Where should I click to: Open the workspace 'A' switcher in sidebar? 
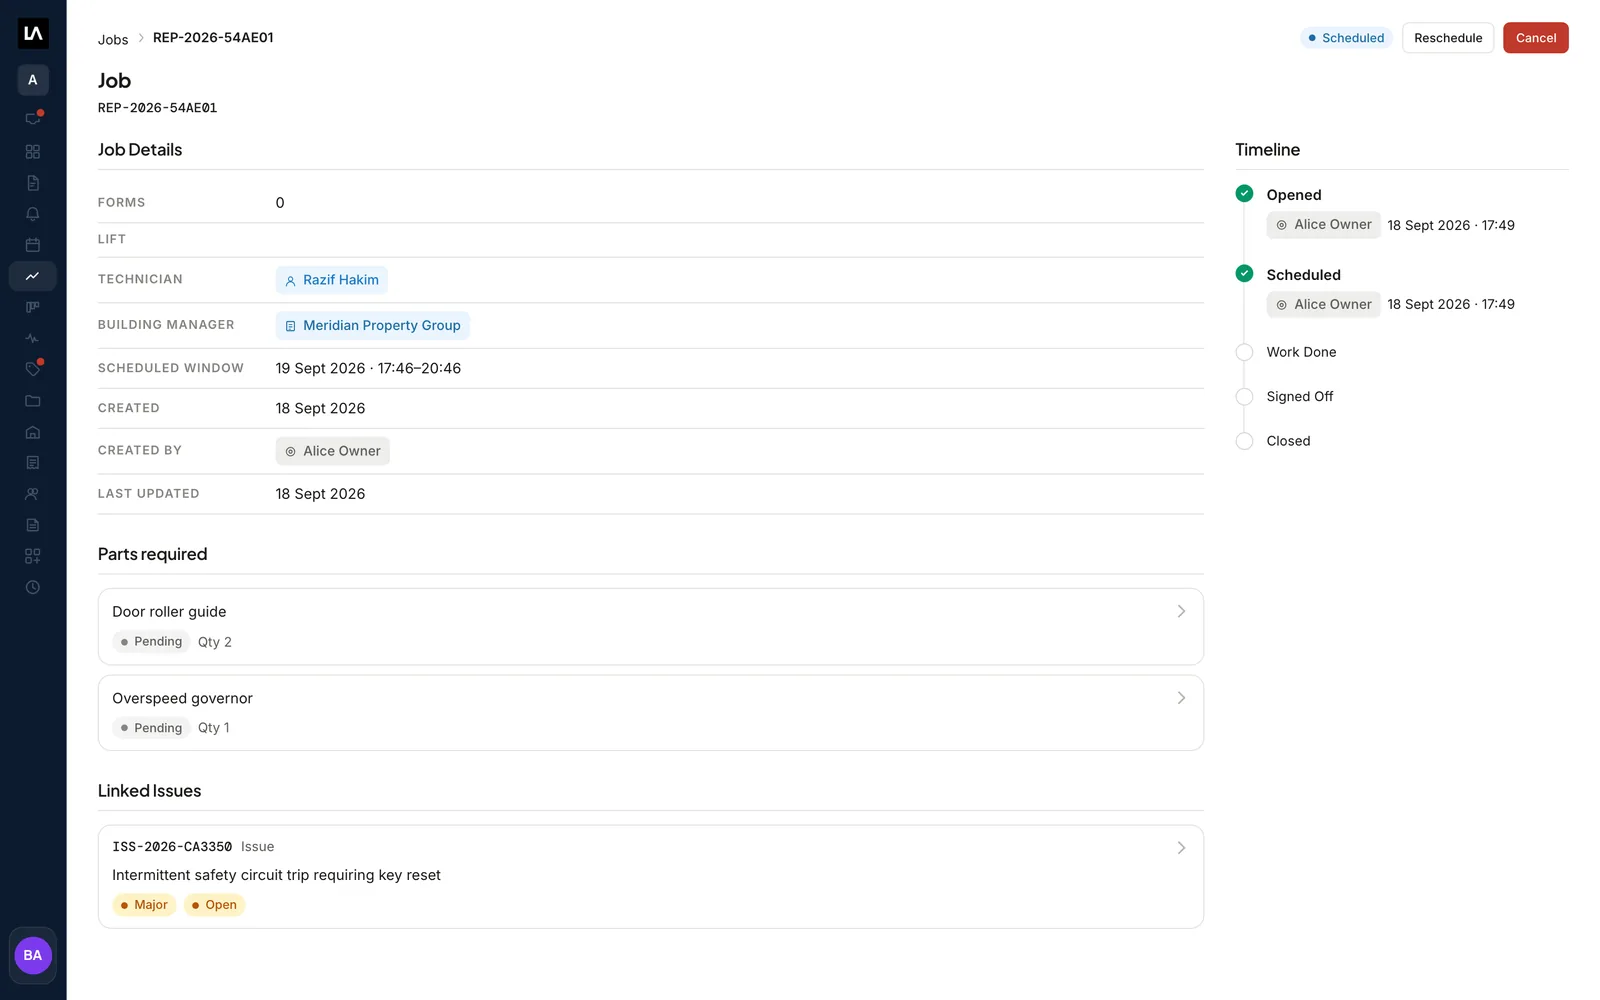(x=33, y=80)
